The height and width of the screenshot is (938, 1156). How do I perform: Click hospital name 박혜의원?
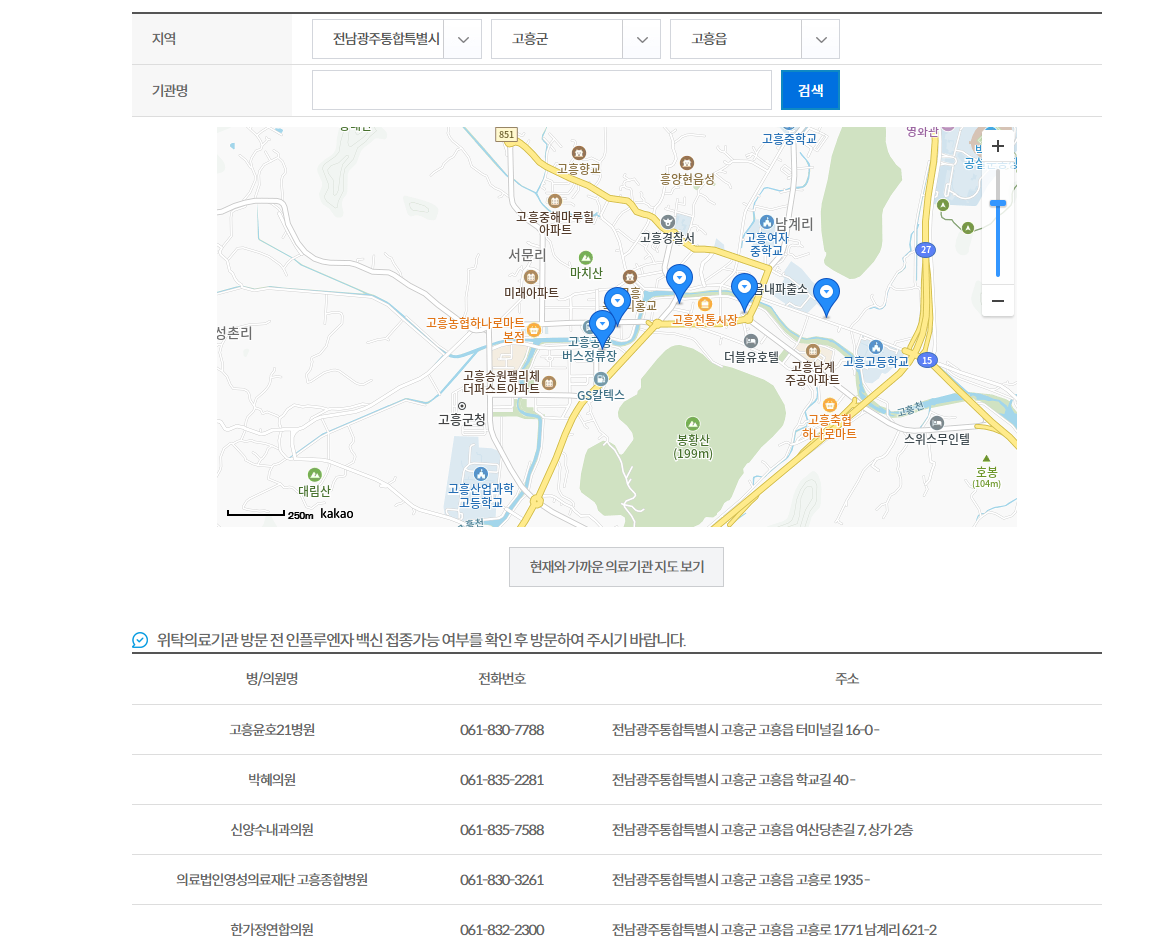click(272, 779)
